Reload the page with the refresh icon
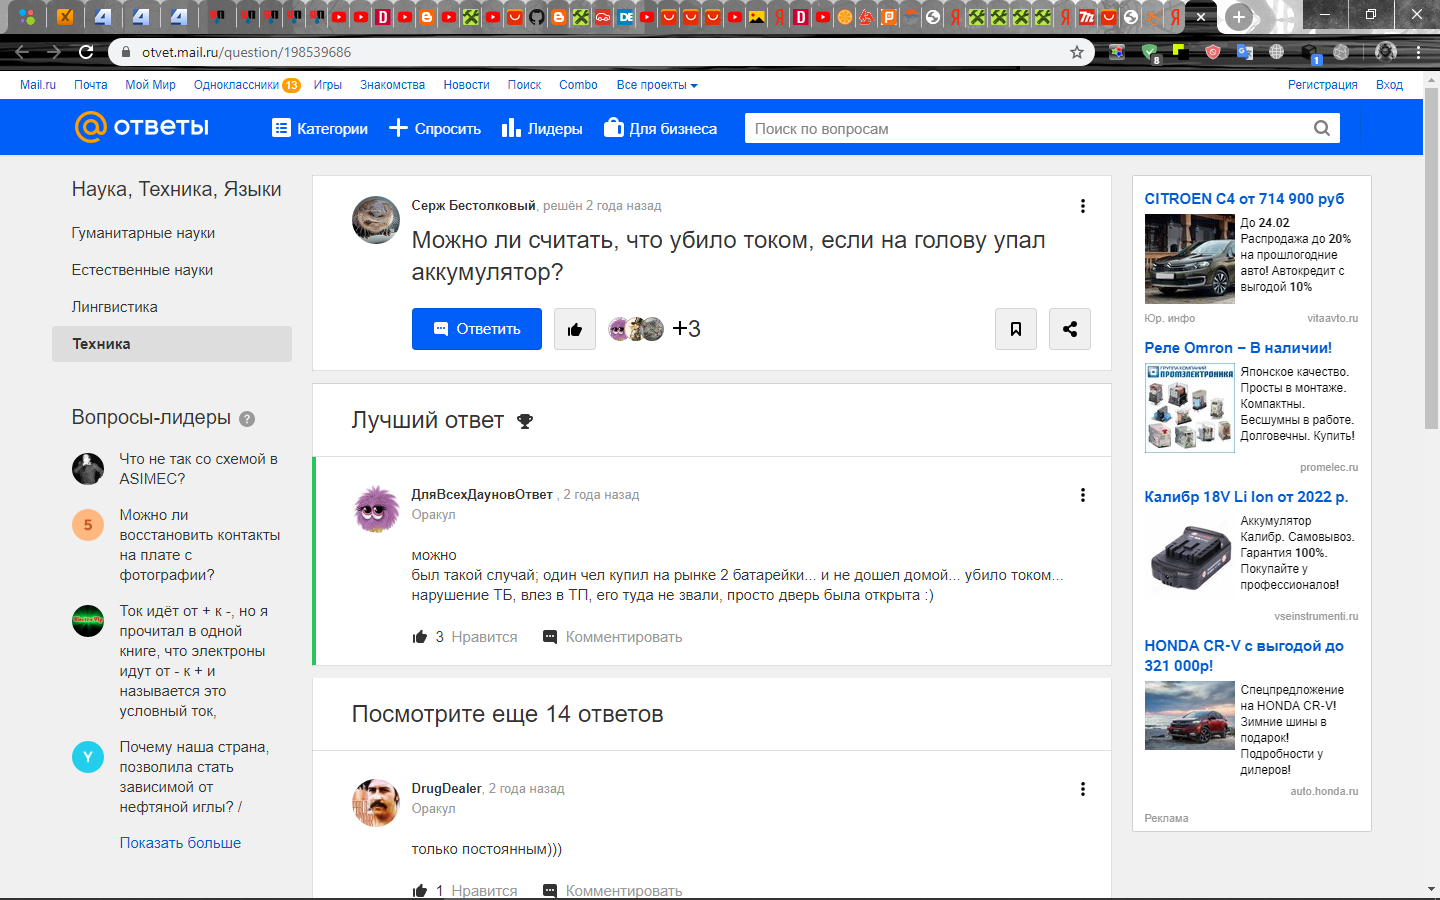Viewport: 1440px width, 900px height. pos(86,52)
